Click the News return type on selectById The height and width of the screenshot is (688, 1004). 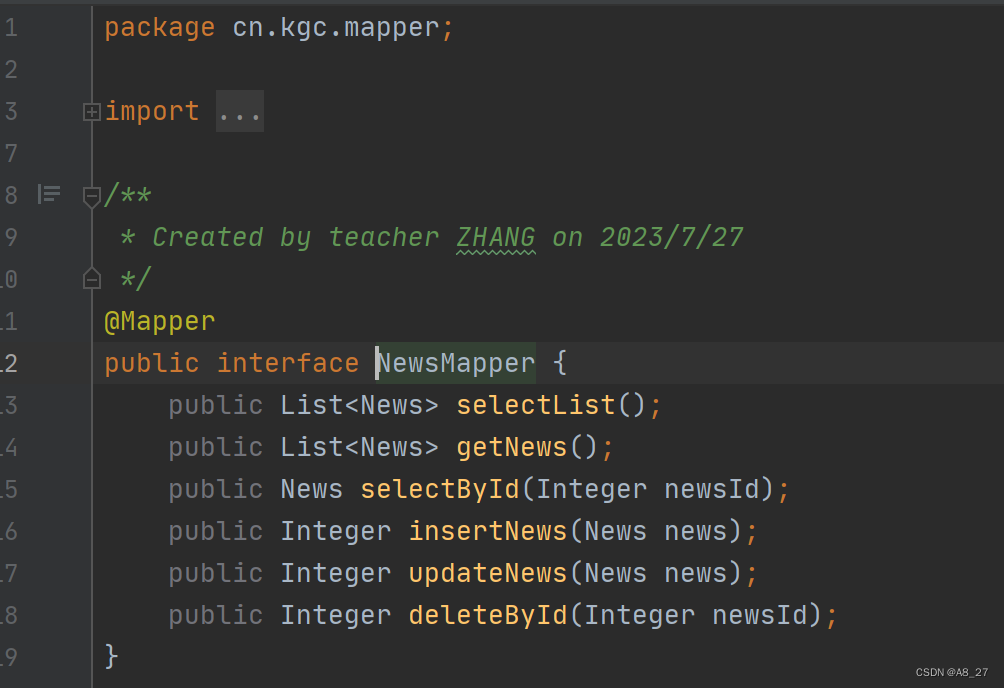(311, 488)
